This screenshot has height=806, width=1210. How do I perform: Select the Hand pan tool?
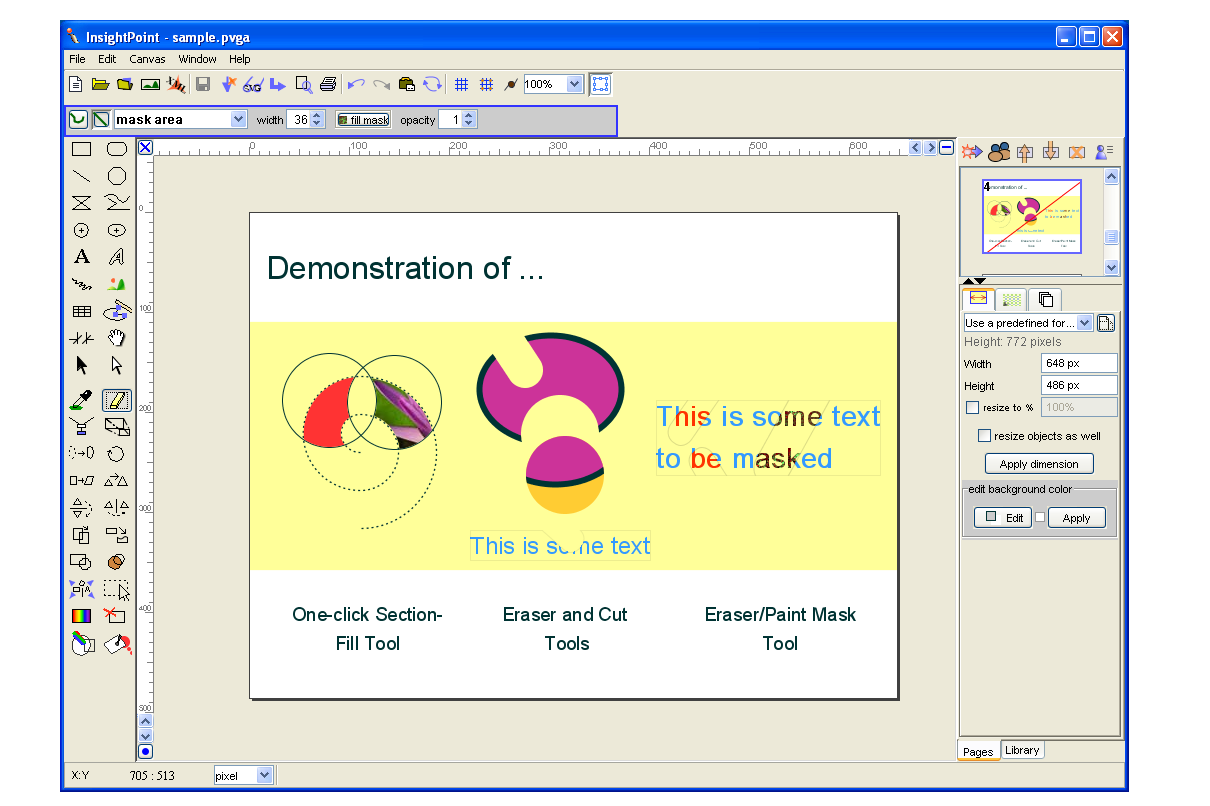point(117,338)
